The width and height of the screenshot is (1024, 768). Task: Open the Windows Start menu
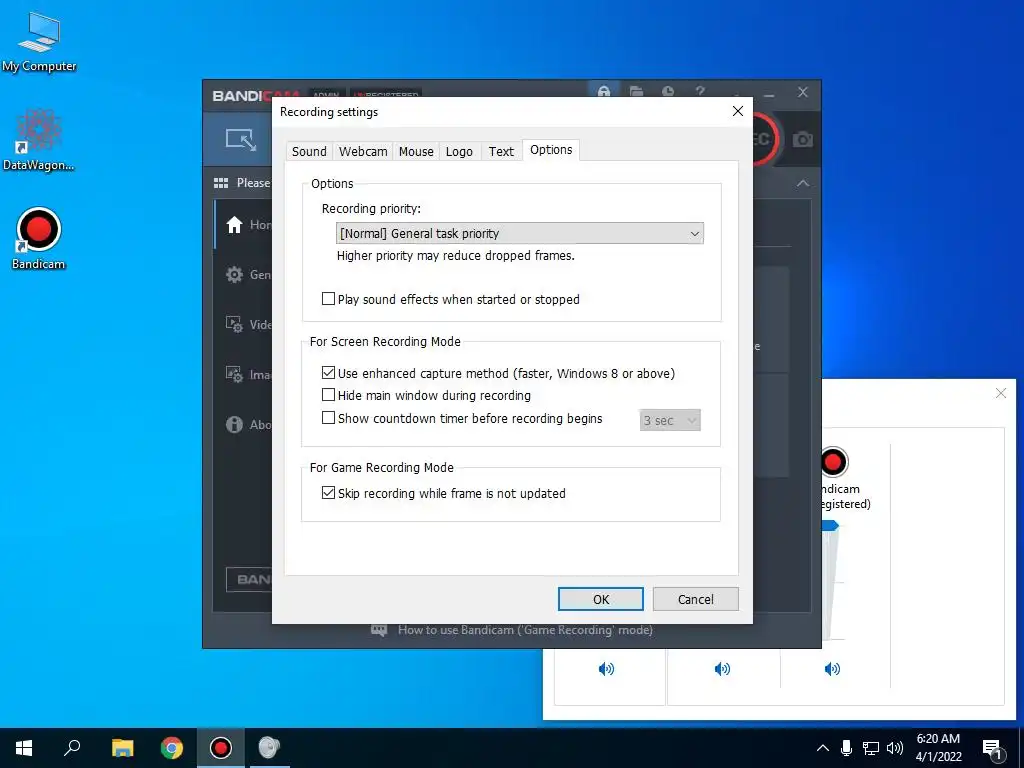(x=24, y=748)
